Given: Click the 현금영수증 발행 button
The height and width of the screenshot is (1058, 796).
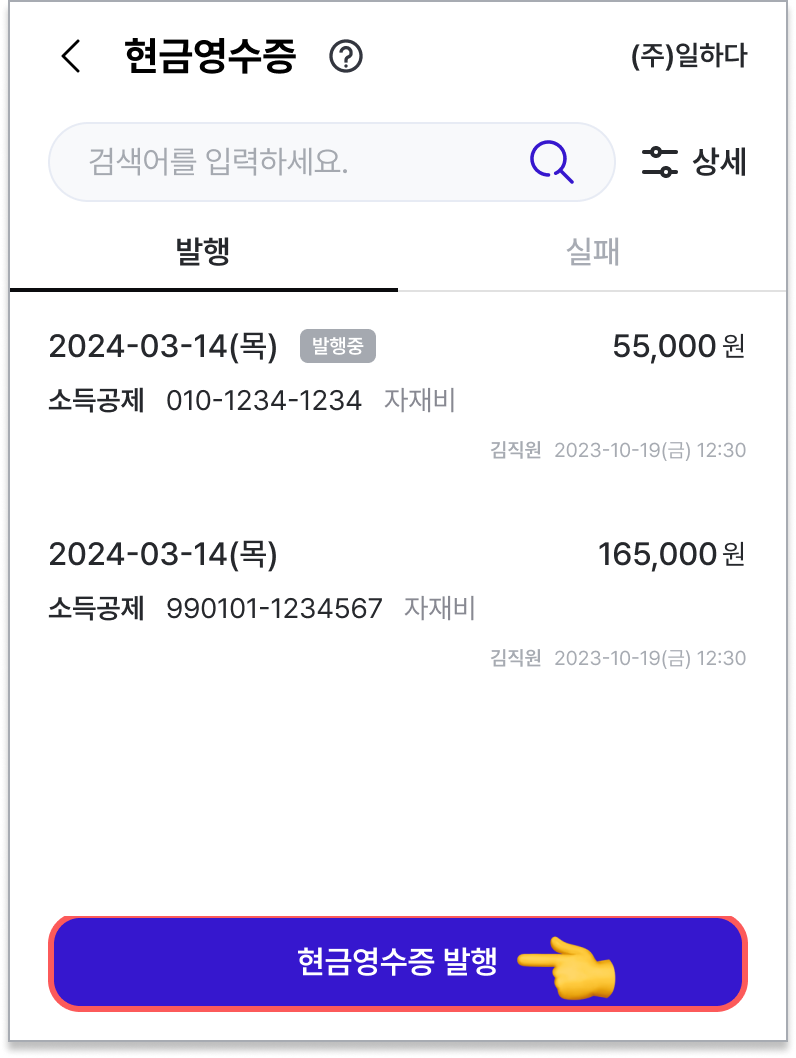Looking at the screenshot, I should coord(398,964).
